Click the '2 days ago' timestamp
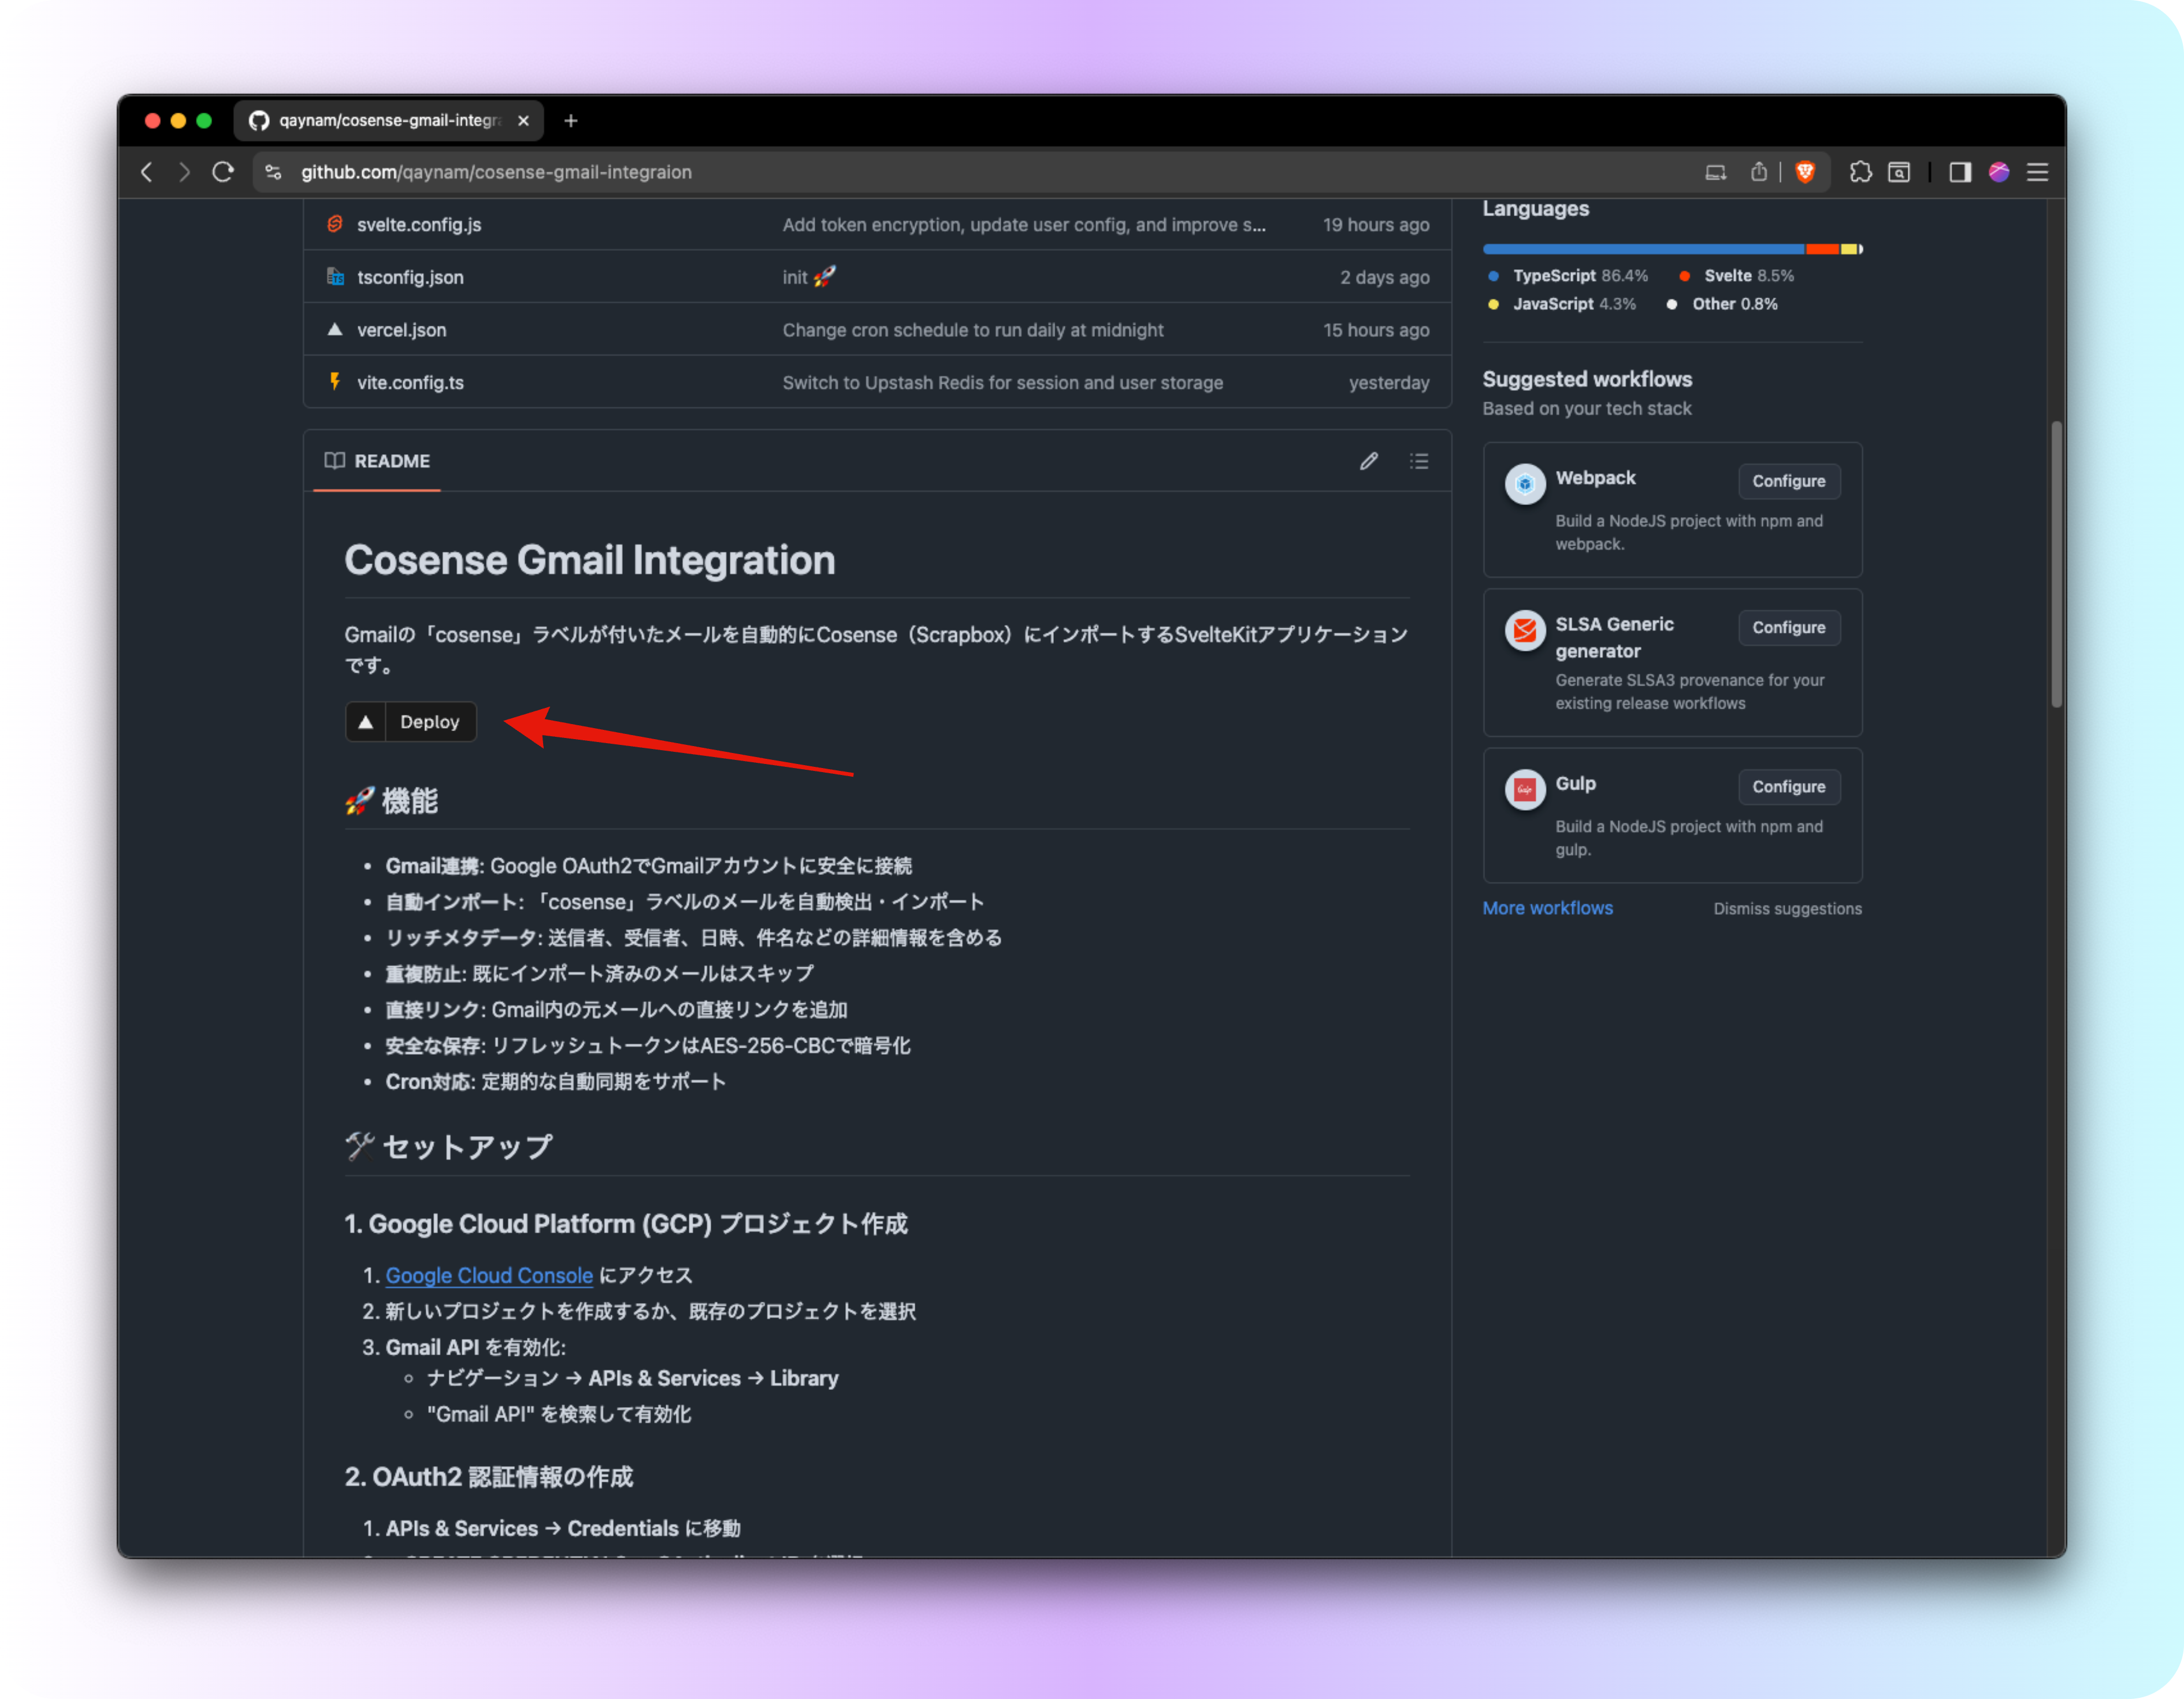The height and width of the screenshot is (1699, 2184). click(x=1384, y=277)
